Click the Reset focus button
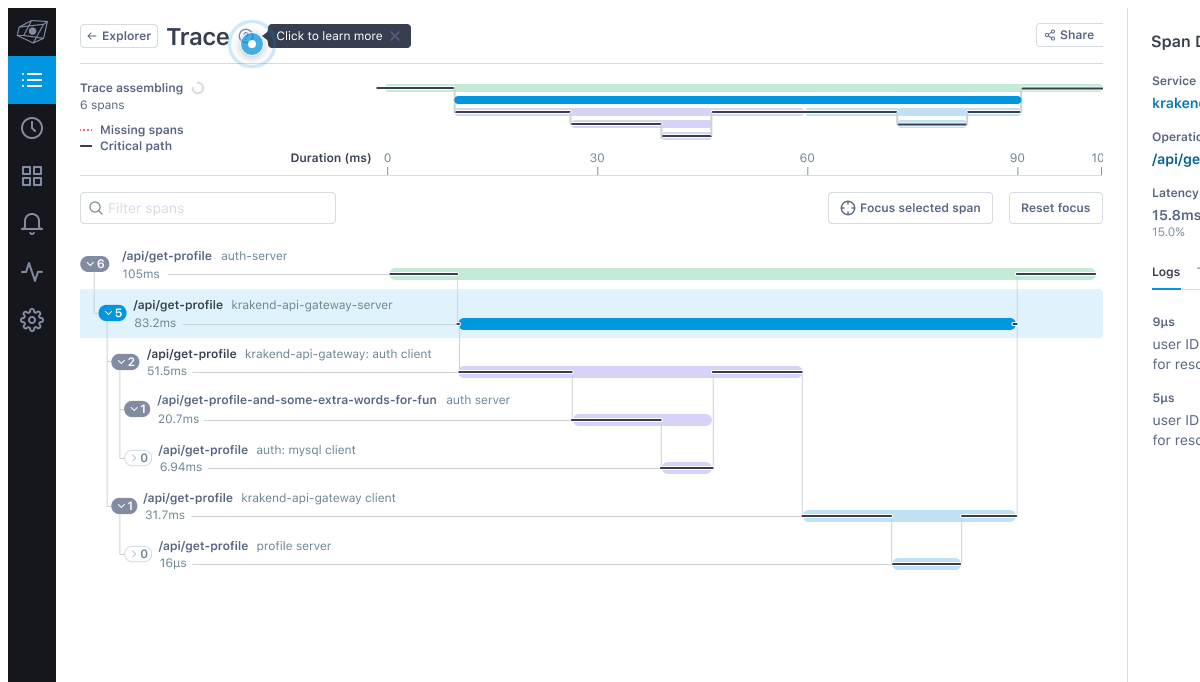This screenshot has width=1200, height=682. click(1055, 208)
